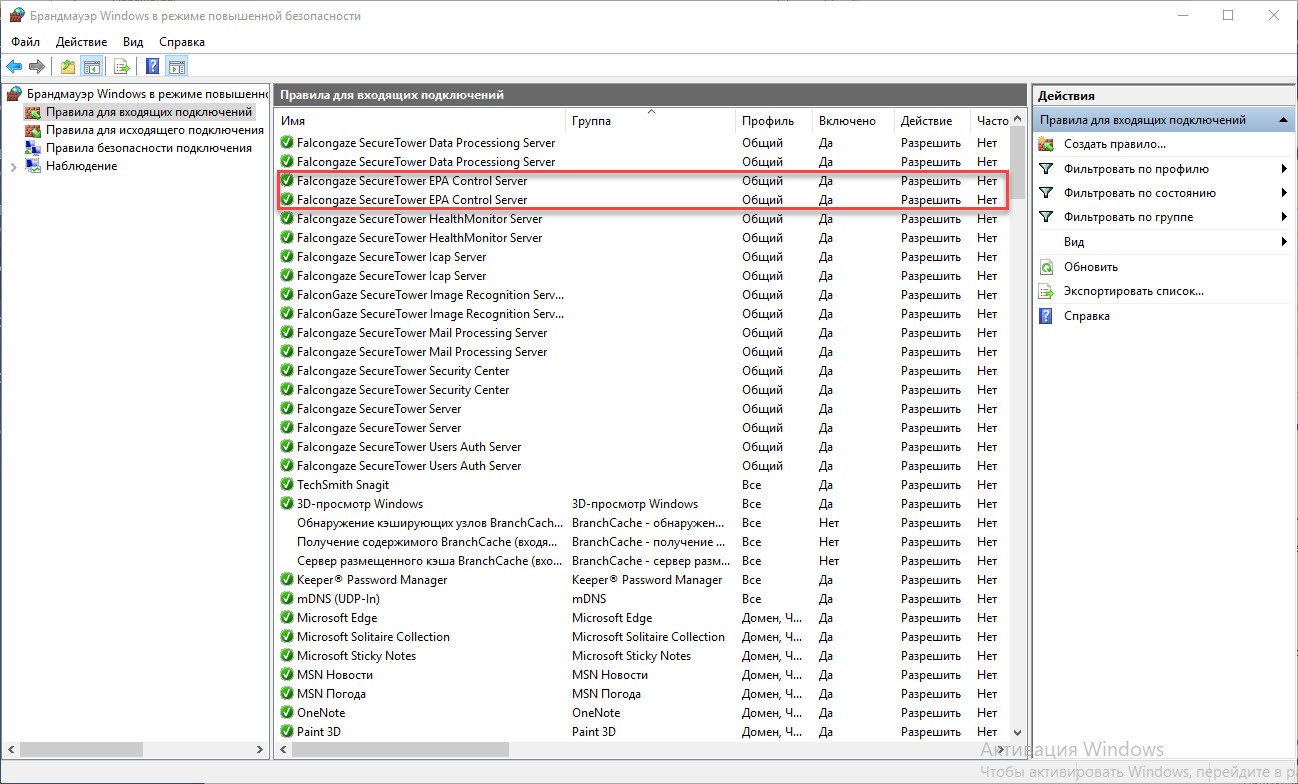Click the rules list horizontal scroll-right arrow
This screenshot has width=1298, height=784.
click(x=1003, y=749)
